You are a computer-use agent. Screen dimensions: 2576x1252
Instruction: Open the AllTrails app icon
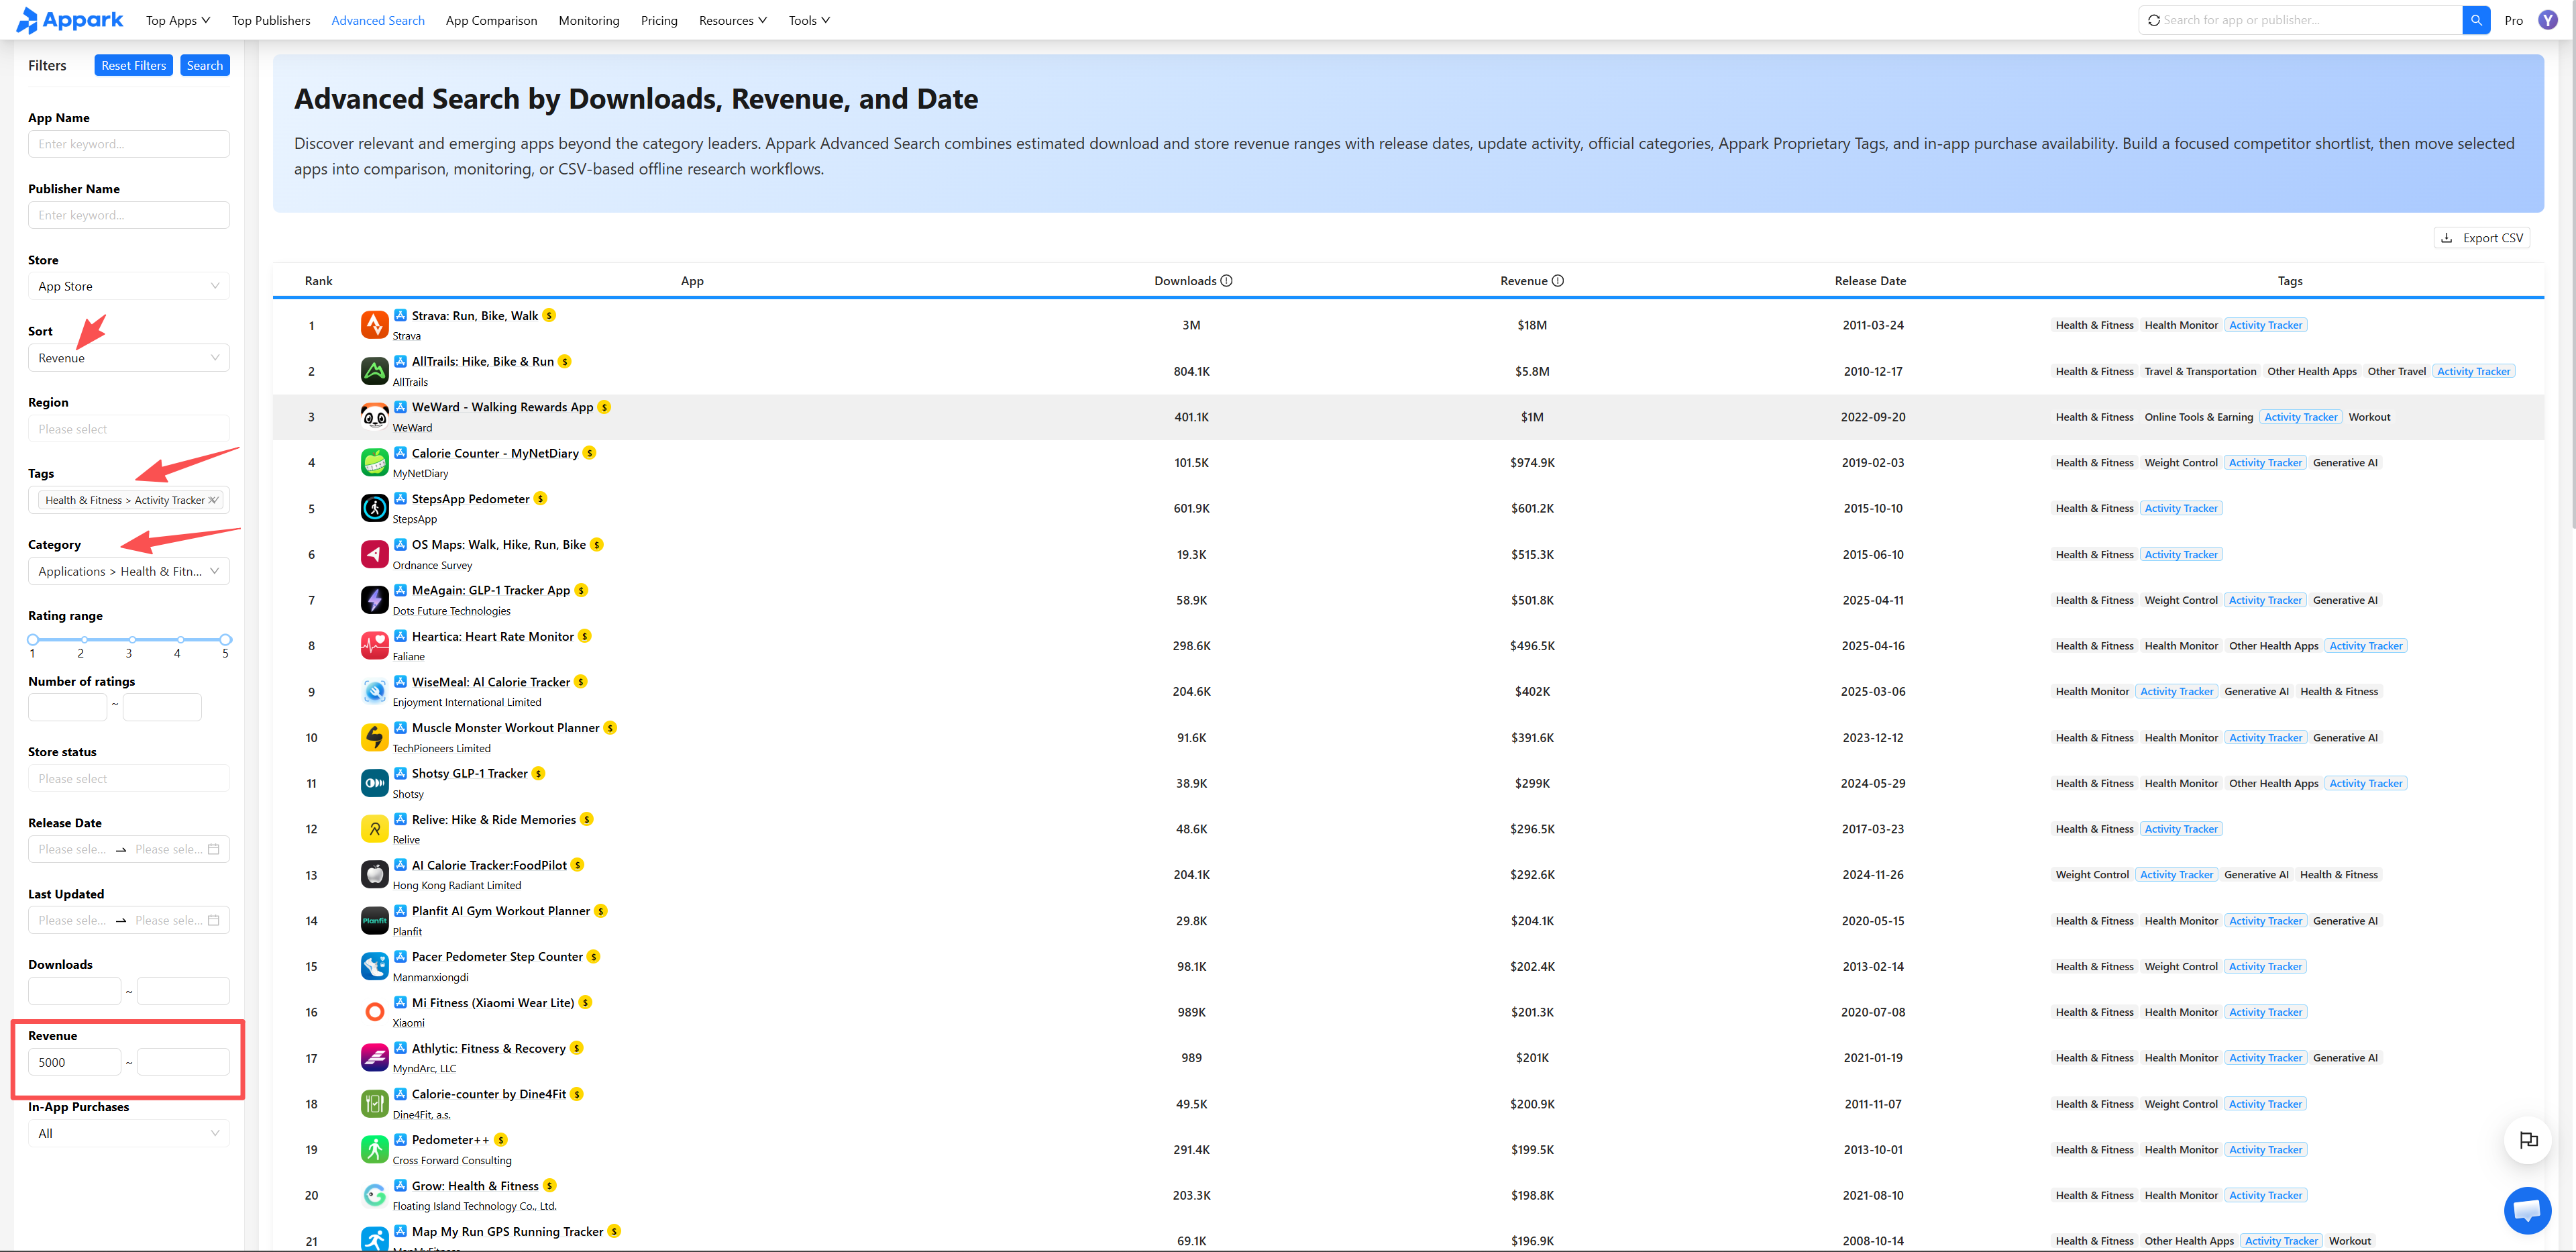pos(374,371)
